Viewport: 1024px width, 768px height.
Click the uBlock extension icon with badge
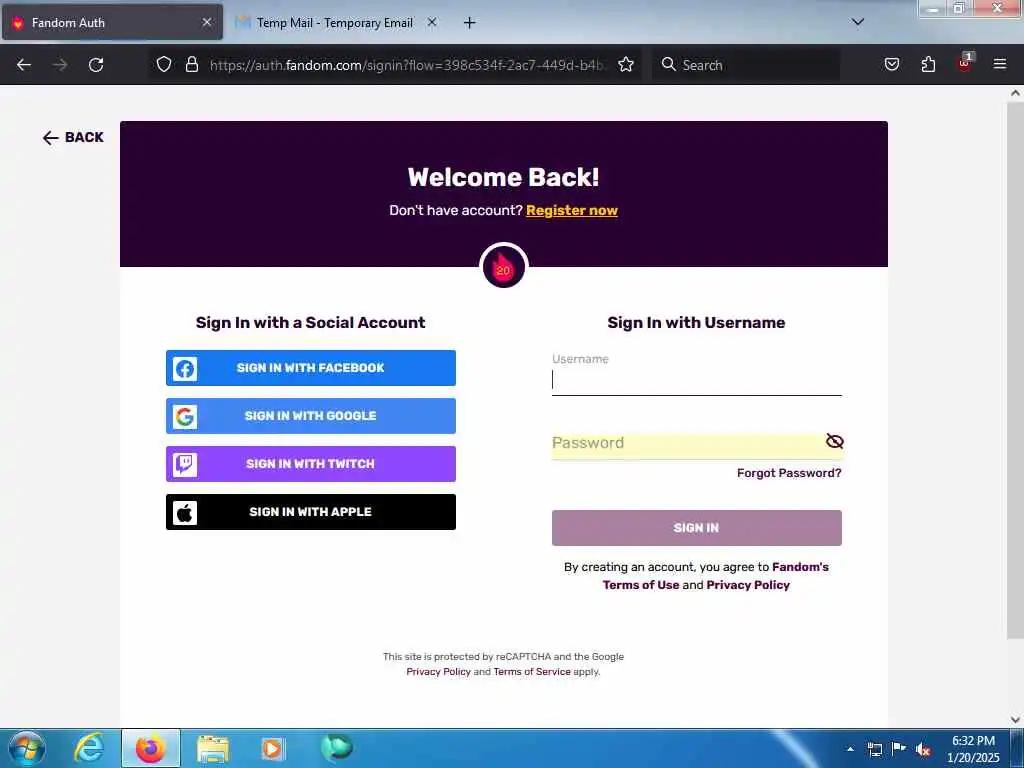[x=965, y=63]
